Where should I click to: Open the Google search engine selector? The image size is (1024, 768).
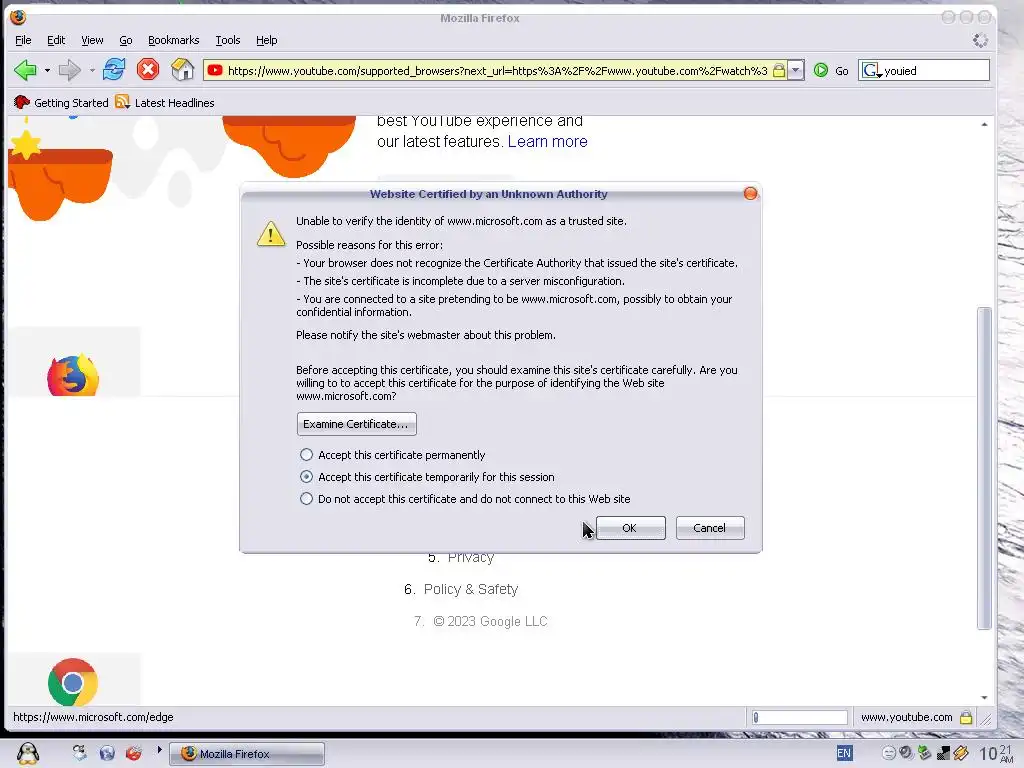pyautogui.click(x=871, y=71)
